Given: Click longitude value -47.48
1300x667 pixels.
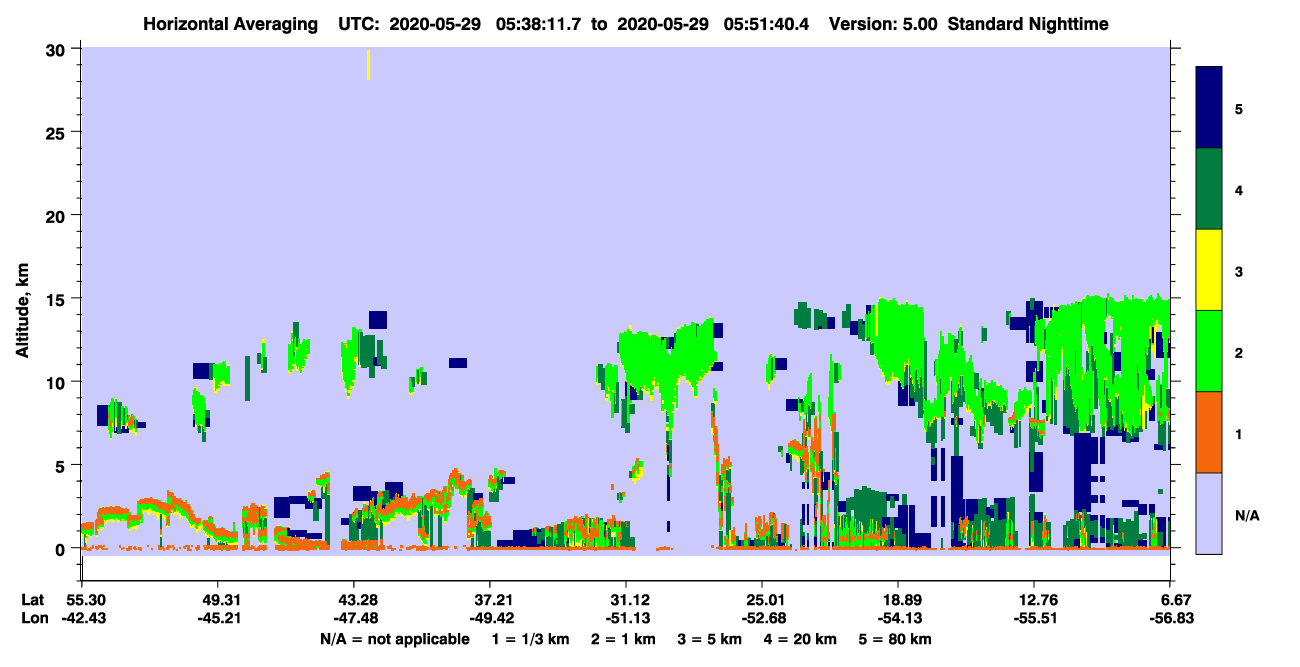Looking at the screenshot, I should tap(353, 619).
